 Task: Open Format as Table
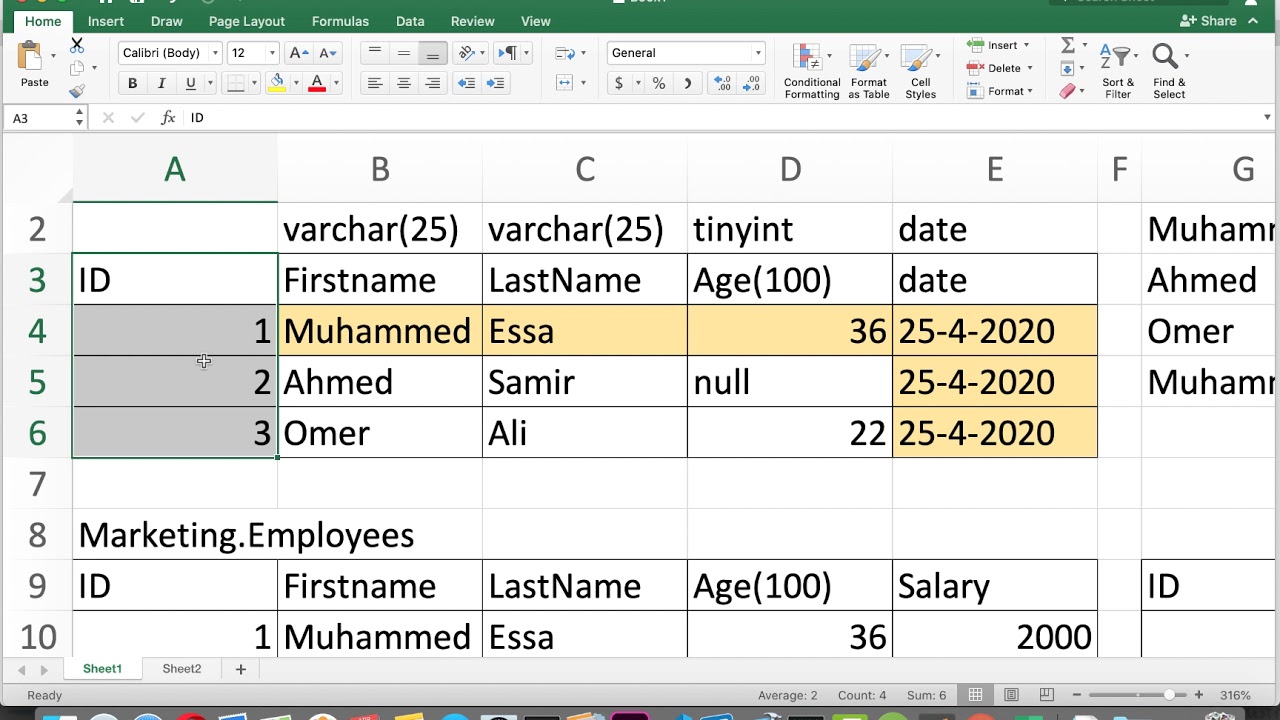click(x=869, y=72)
